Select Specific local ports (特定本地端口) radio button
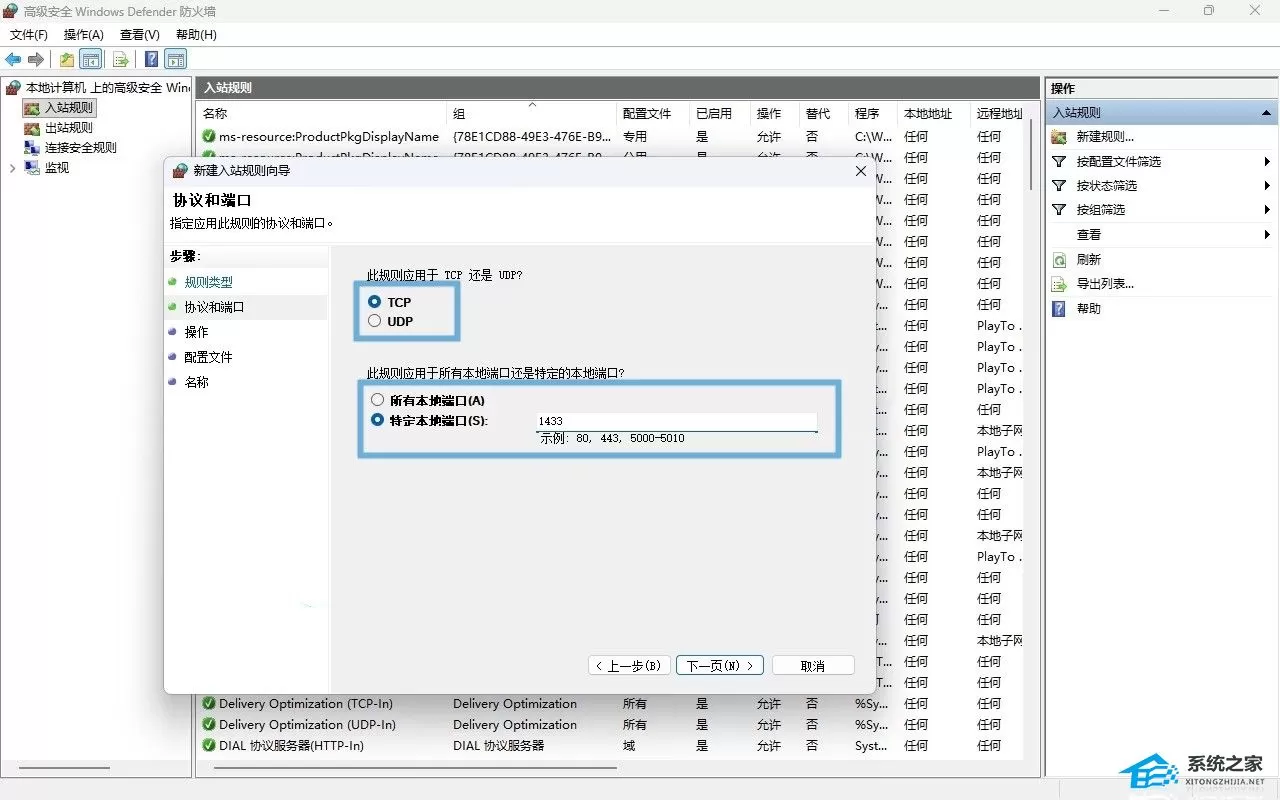Viewport: 1280px width, 800px height. [x=377, y=420]
